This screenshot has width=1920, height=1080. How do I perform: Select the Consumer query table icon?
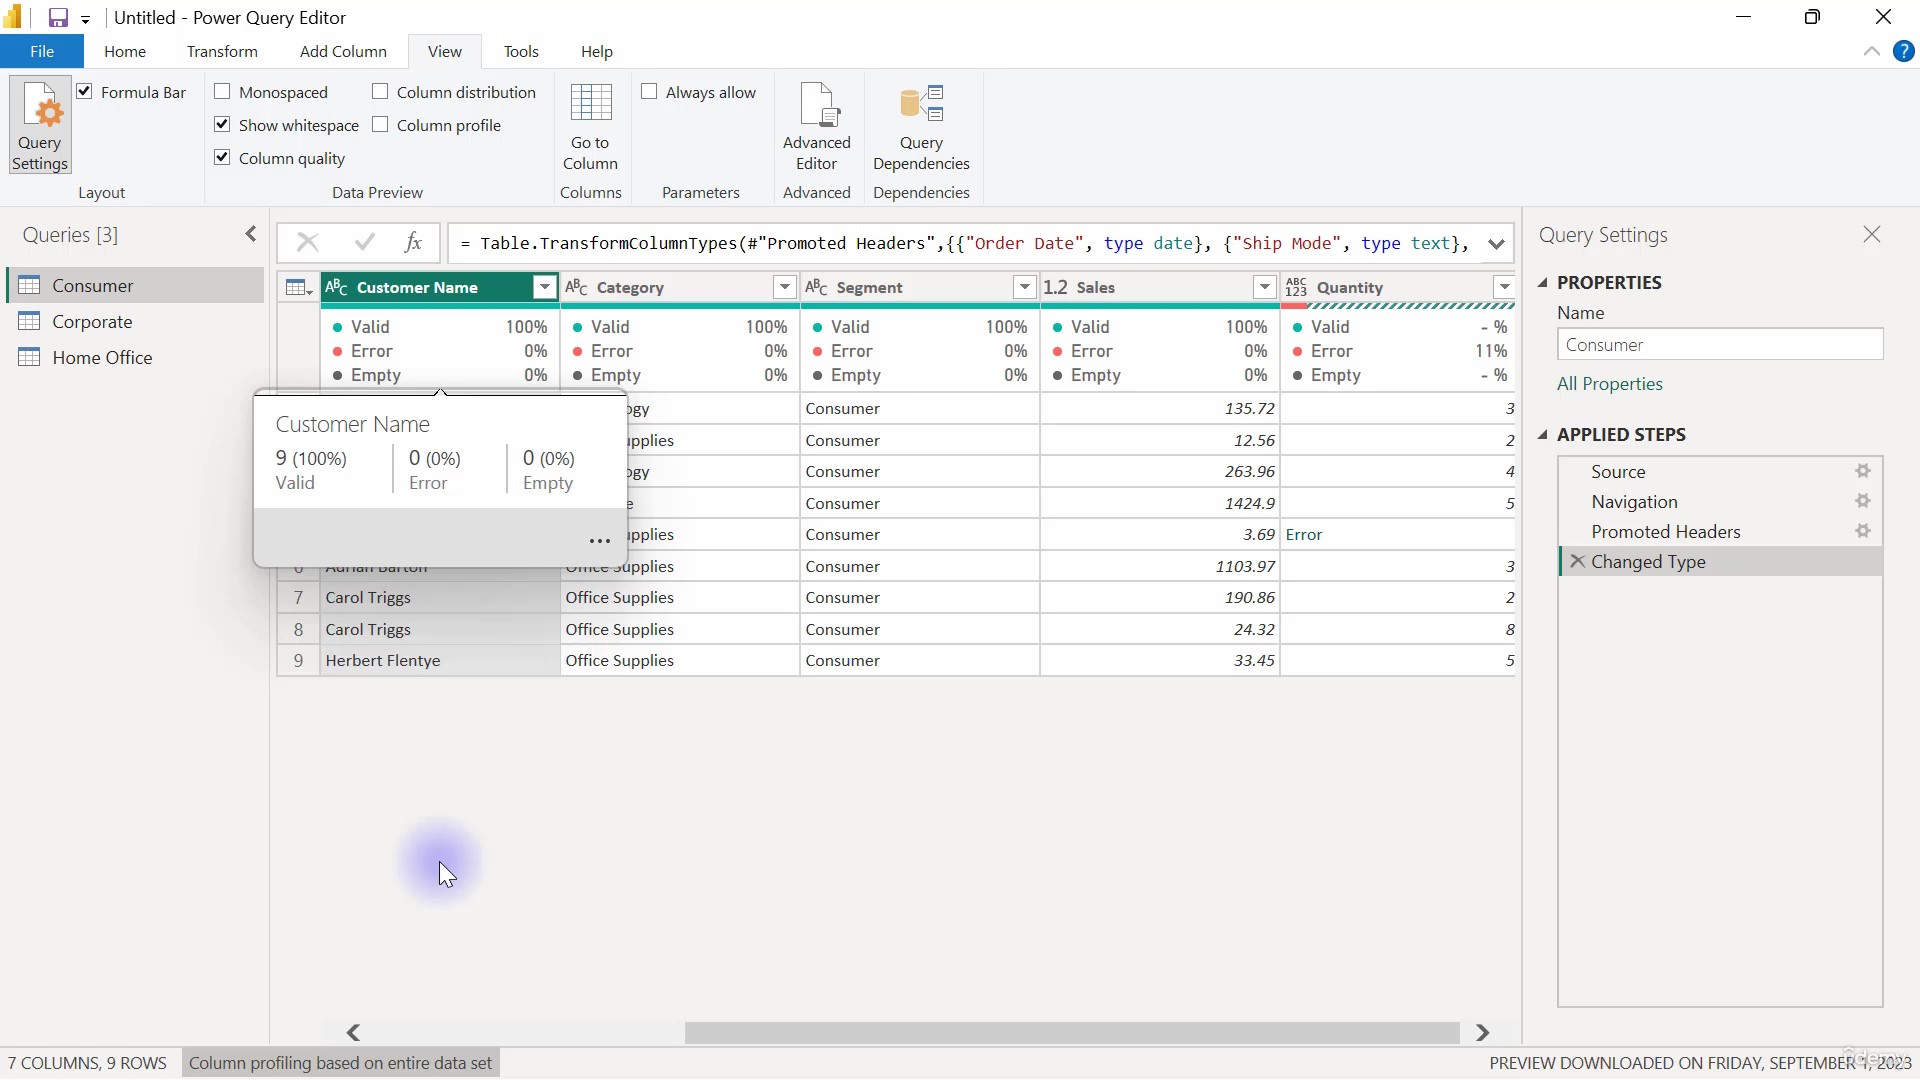(30, 286)
